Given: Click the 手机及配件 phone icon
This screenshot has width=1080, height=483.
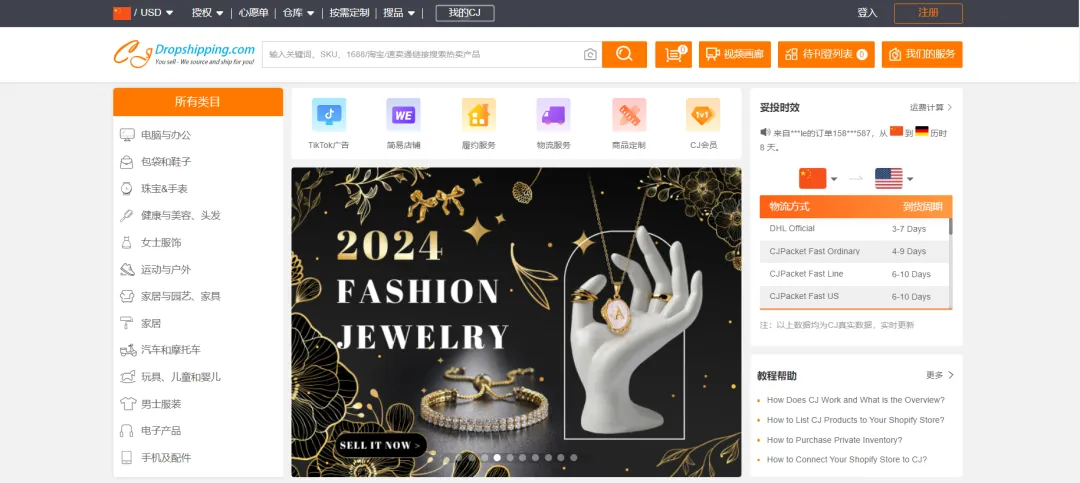Looking at the screenshot, I should pyautogui.click(x=127, y=458).
